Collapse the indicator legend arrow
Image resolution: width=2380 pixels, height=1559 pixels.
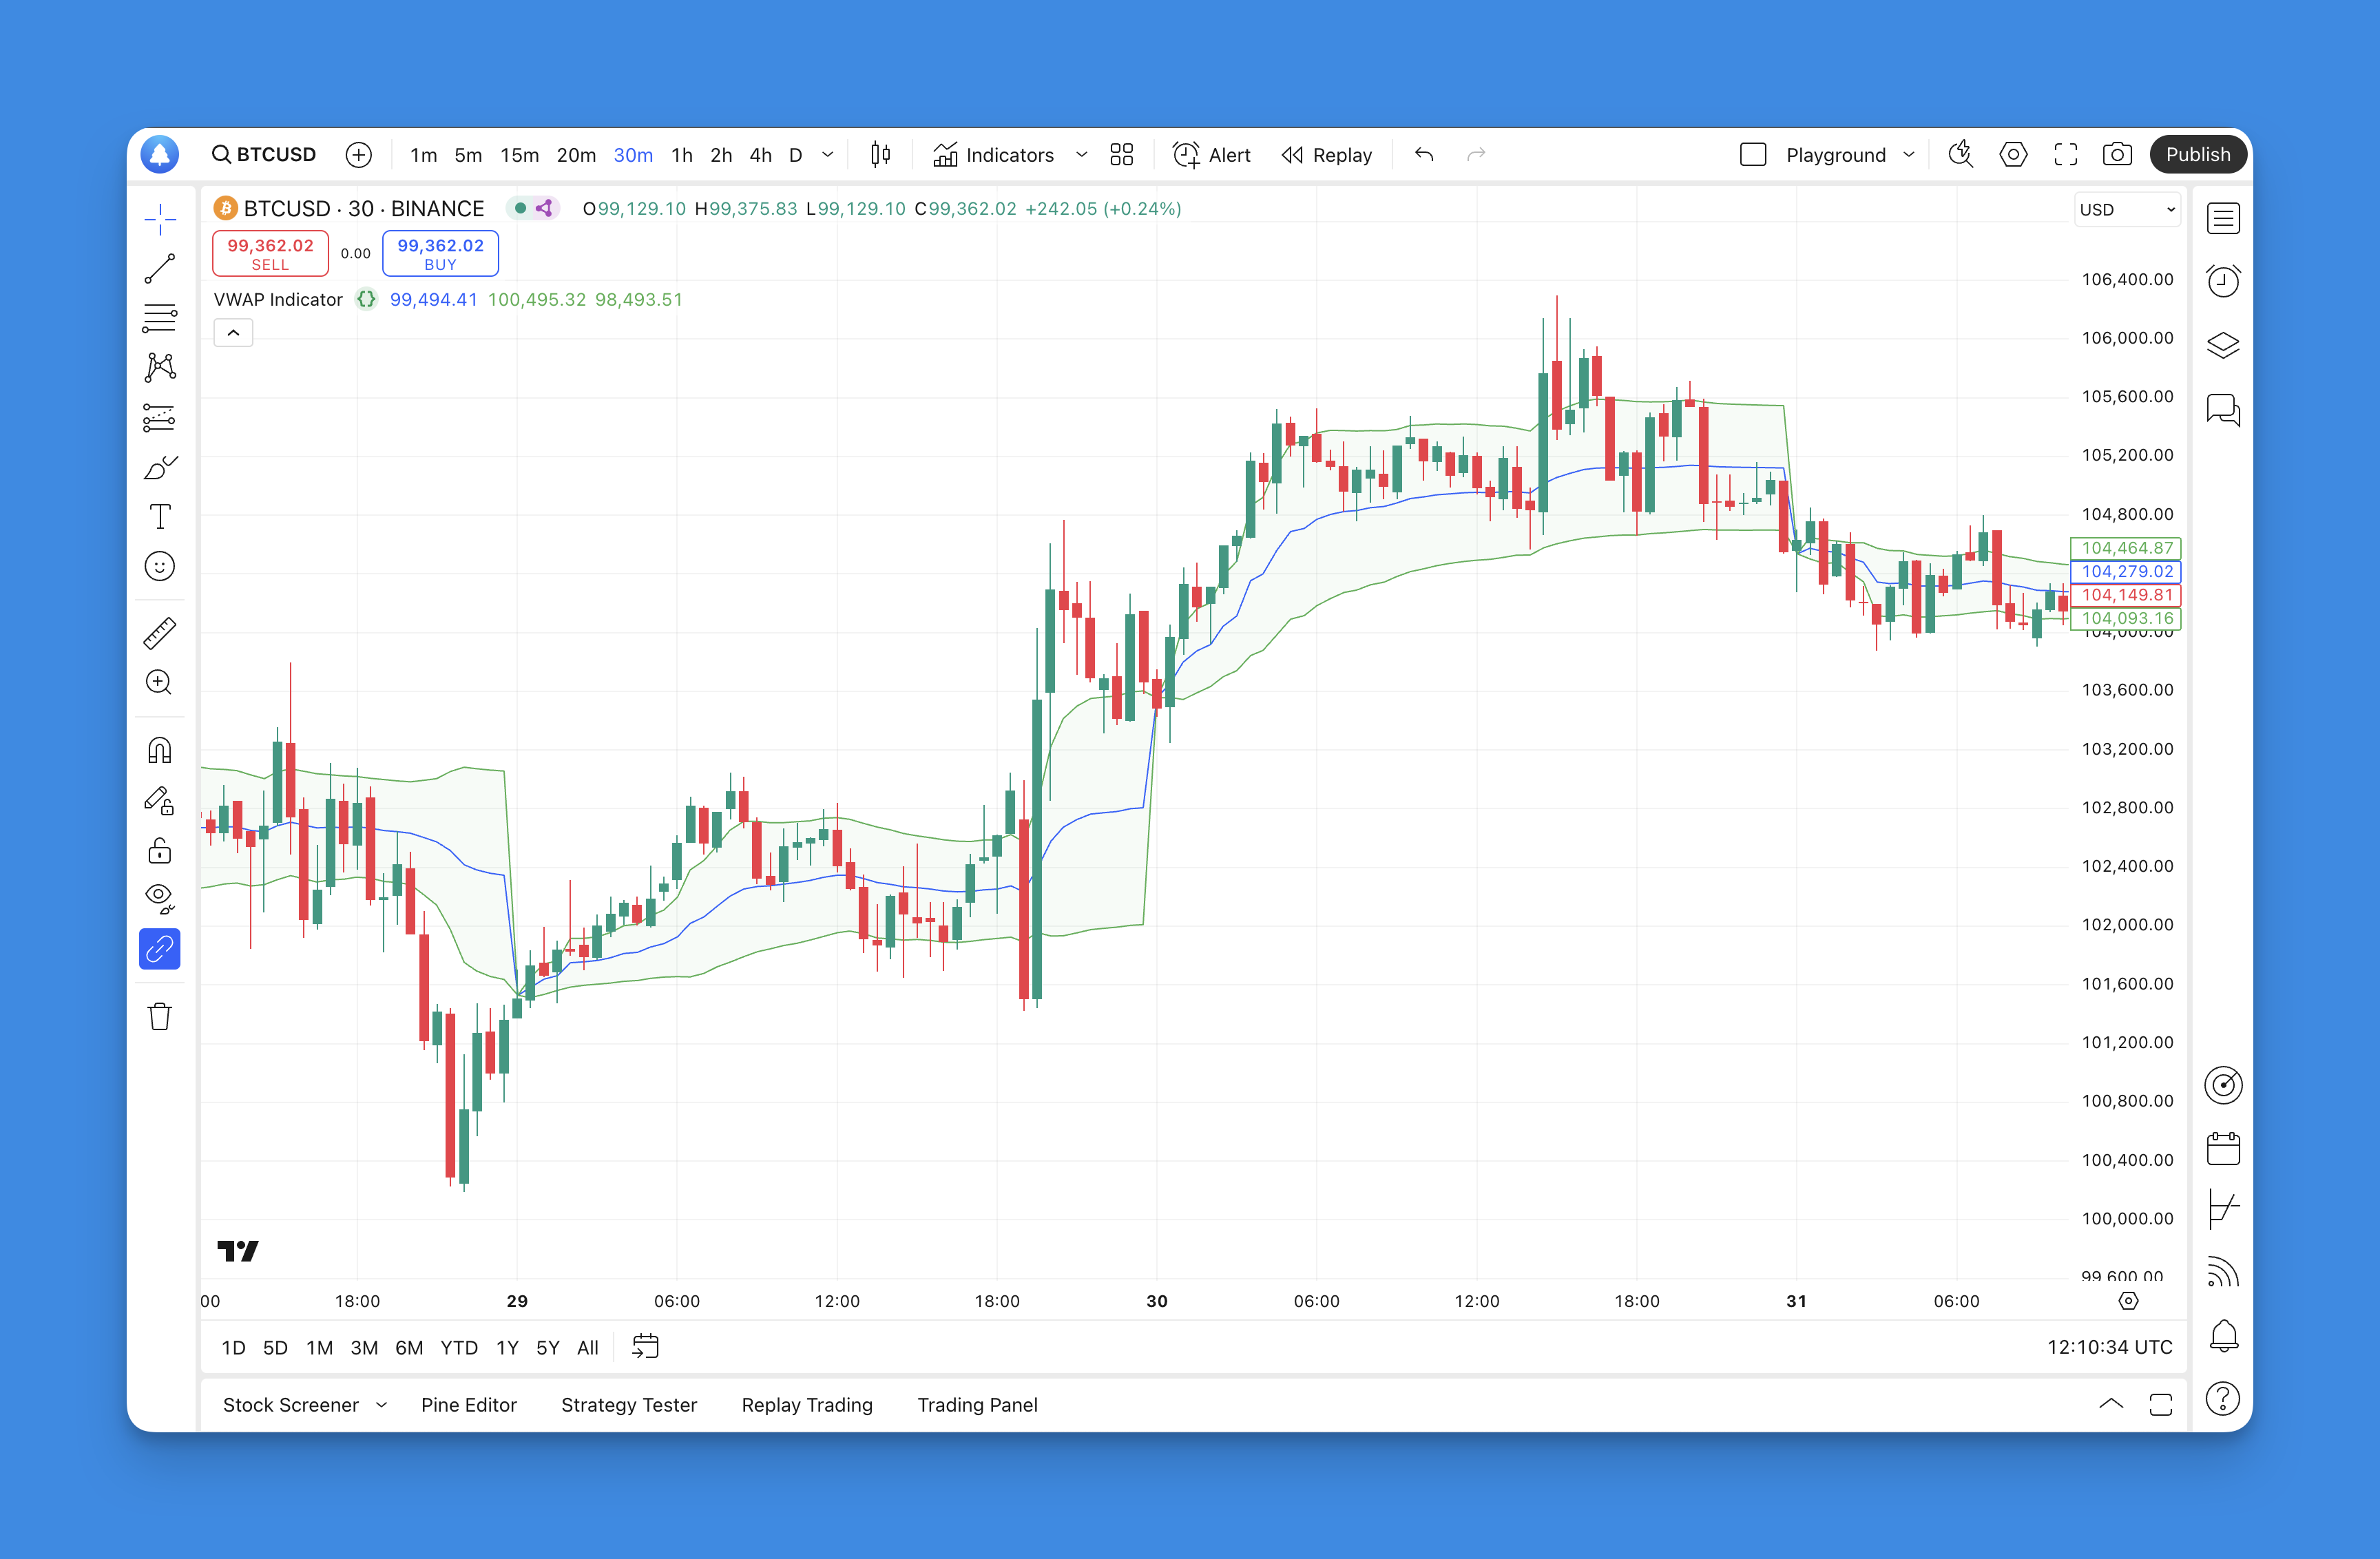click(233, 333)
